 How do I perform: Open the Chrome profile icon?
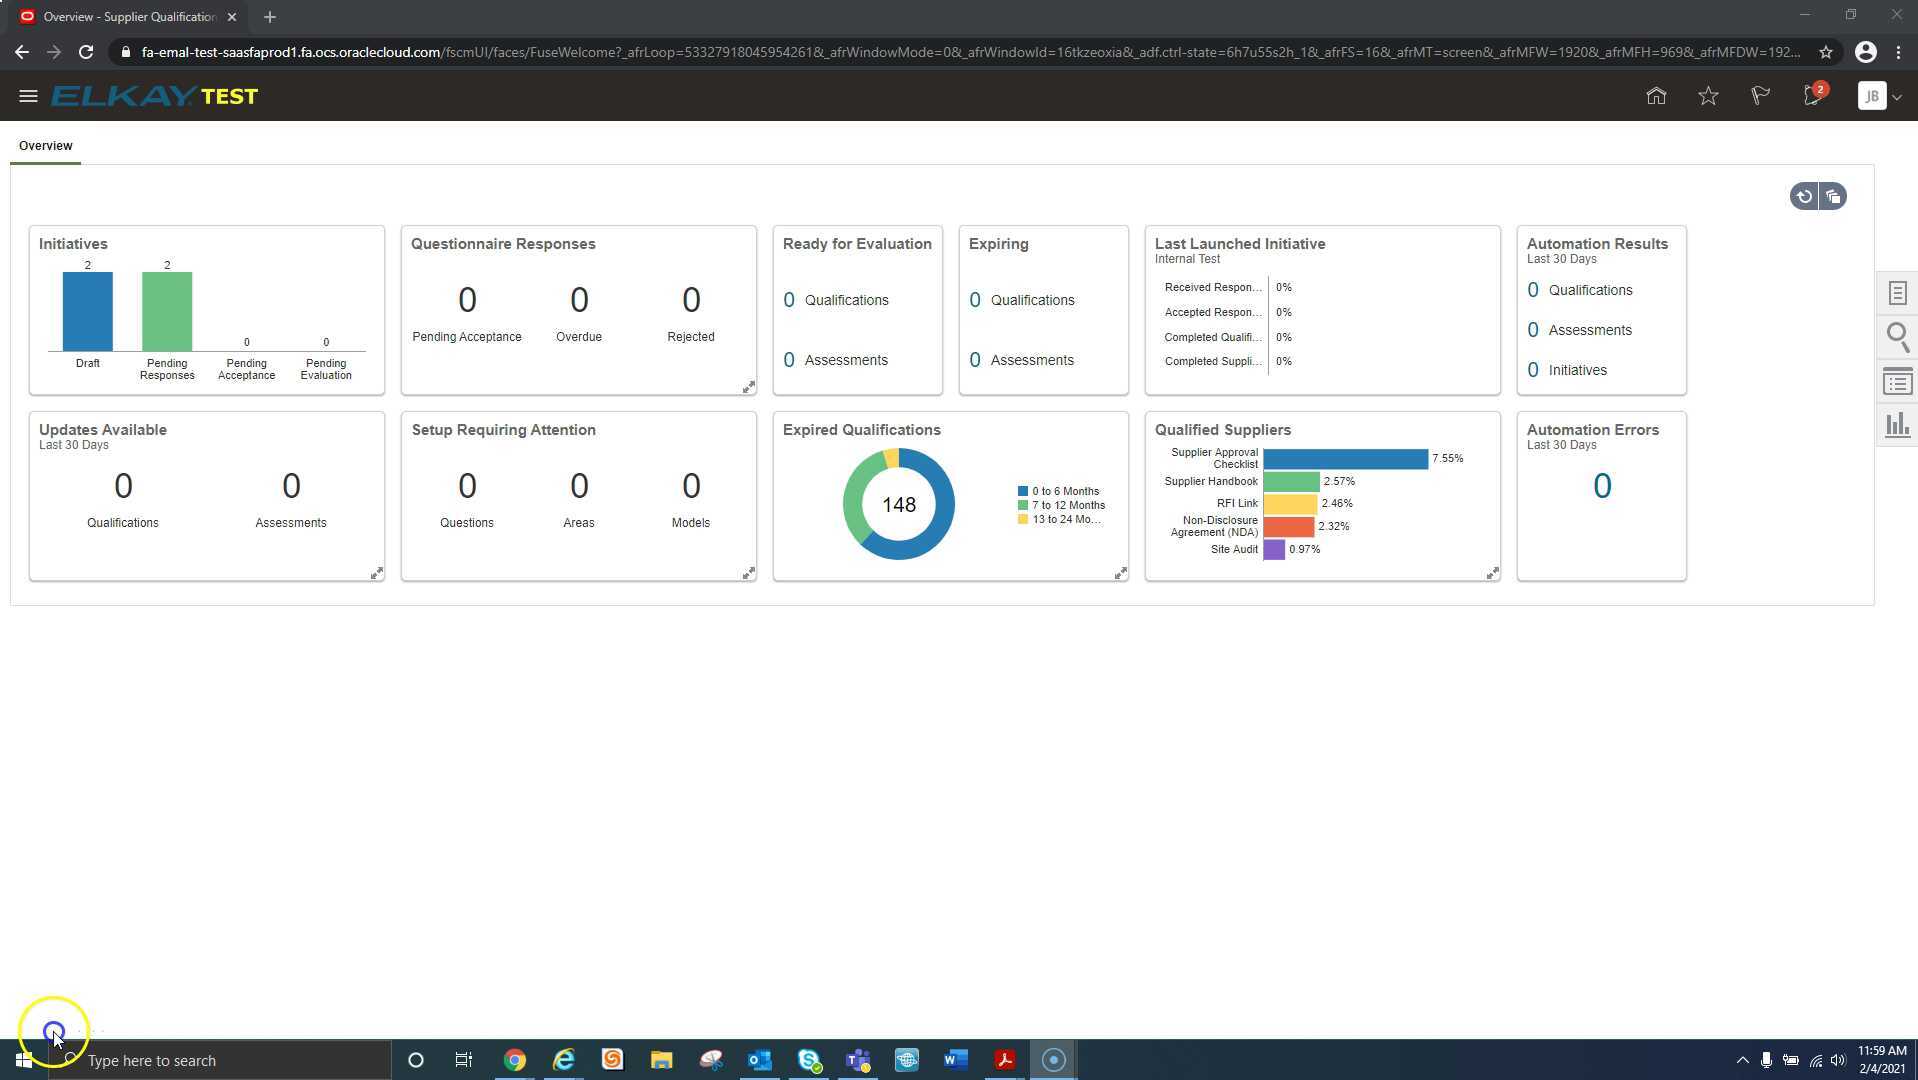click(x=1865, y=52)
